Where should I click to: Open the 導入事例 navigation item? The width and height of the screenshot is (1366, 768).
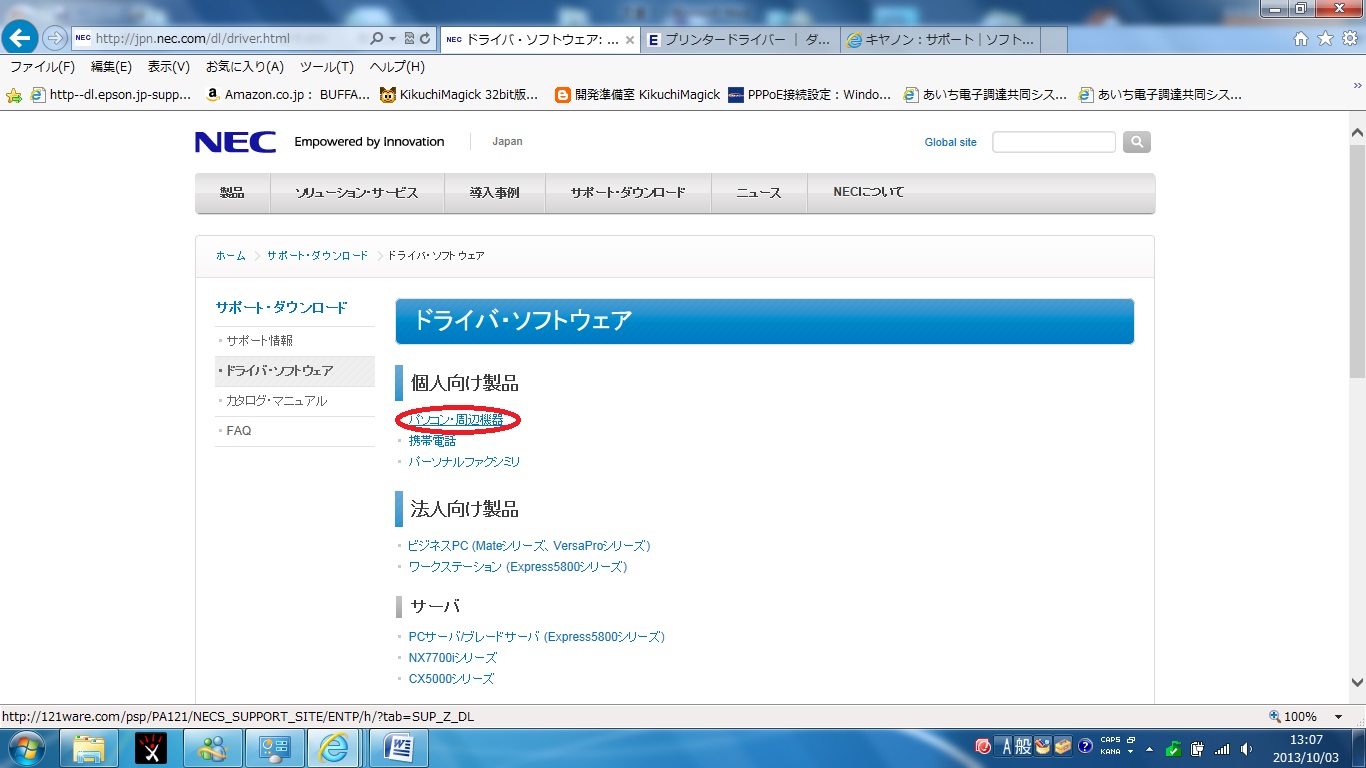(x=495, y=192)
